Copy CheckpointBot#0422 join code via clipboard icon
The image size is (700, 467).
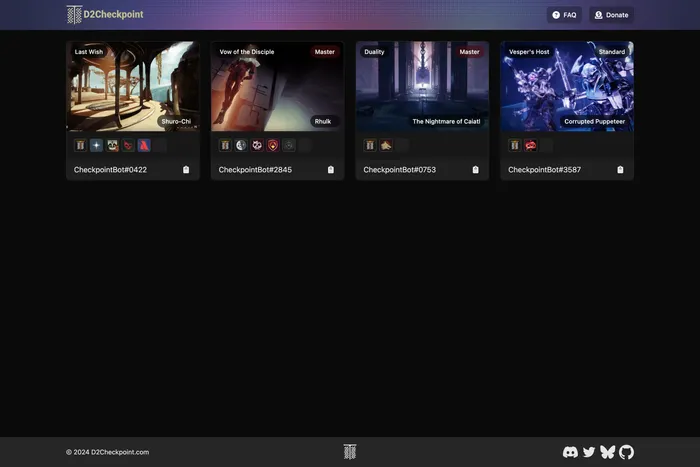coord(186,170)
